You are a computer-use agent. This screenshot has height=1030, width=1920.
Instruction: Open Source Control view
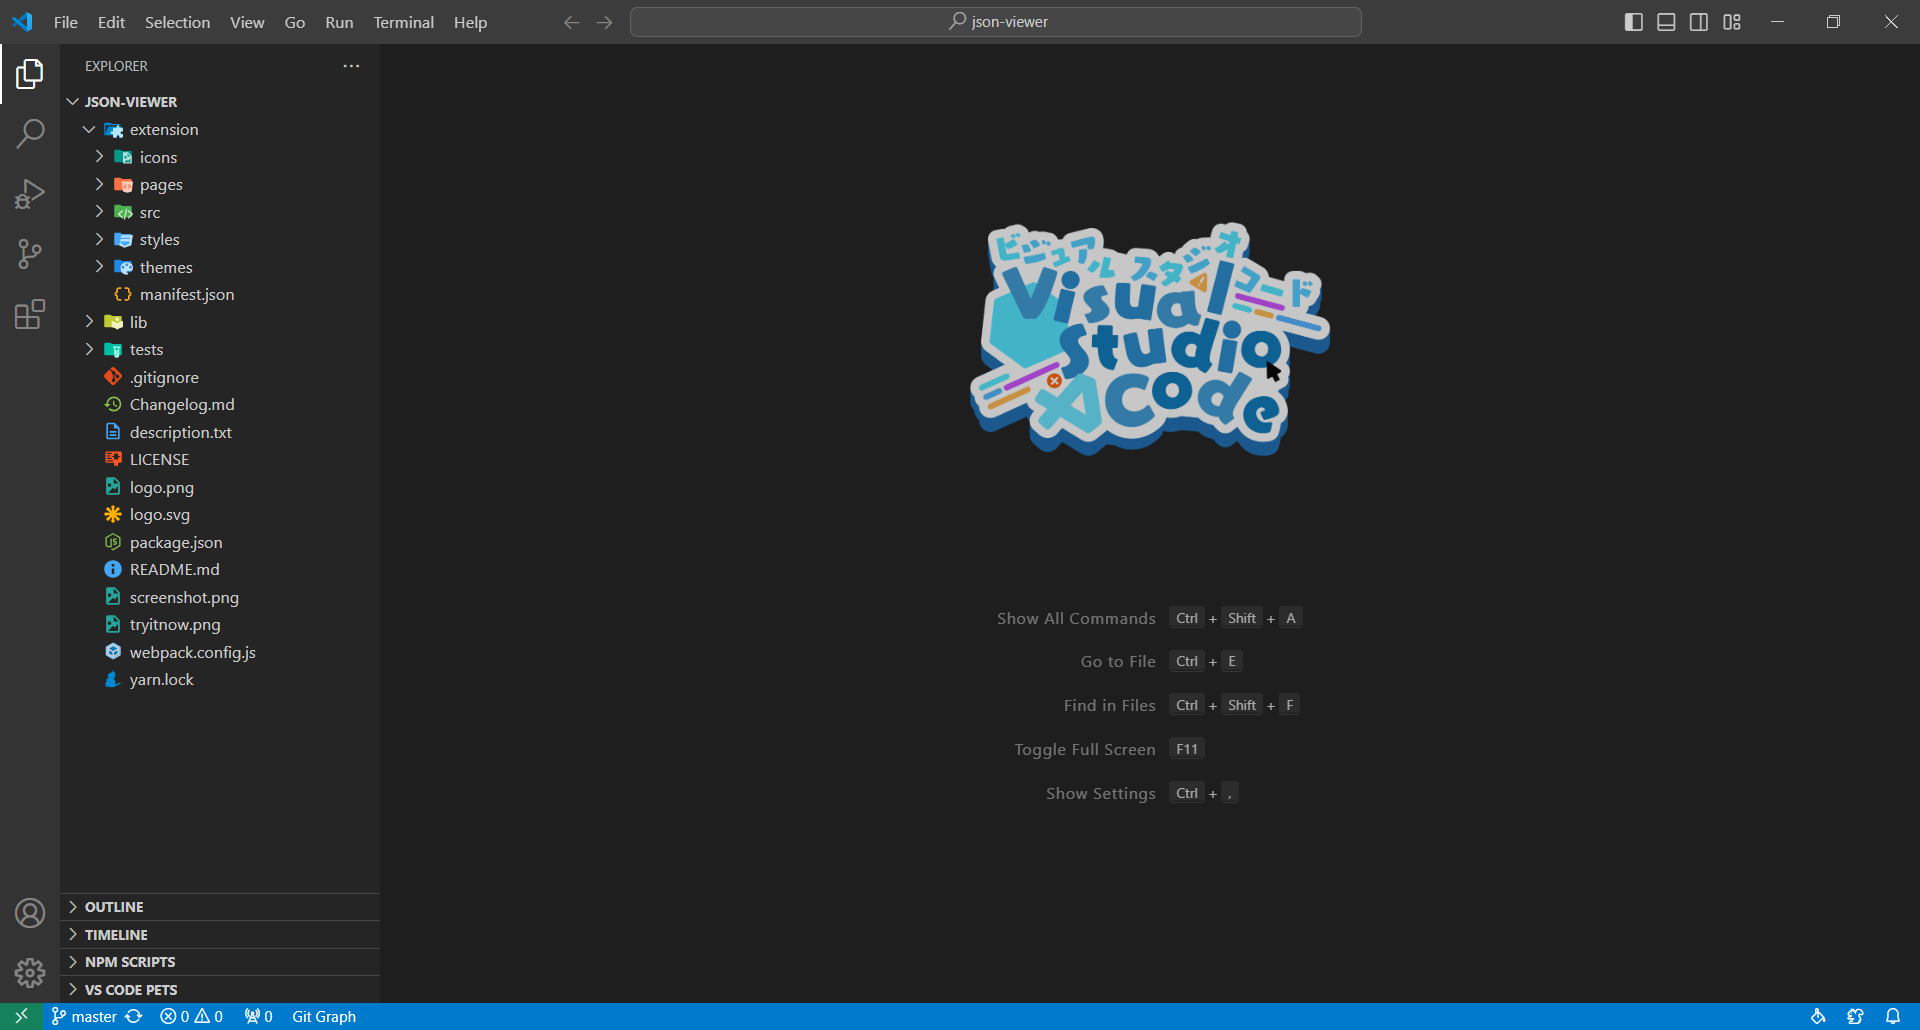[x=30, y=254]
